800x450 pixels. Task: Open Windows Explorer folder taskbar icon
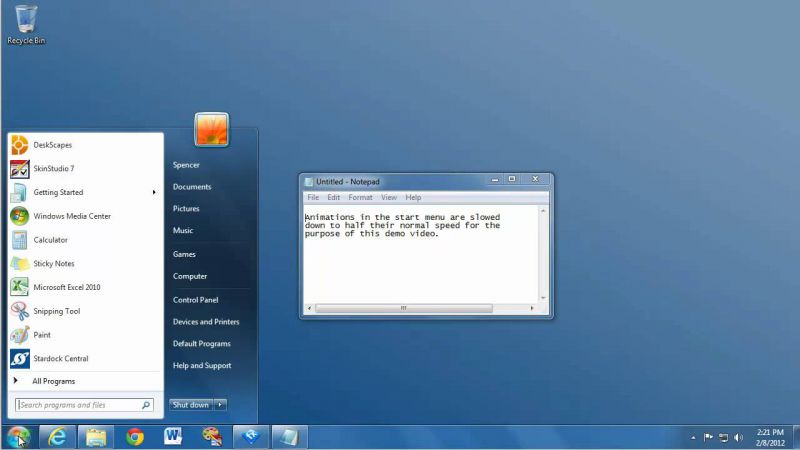95,437
